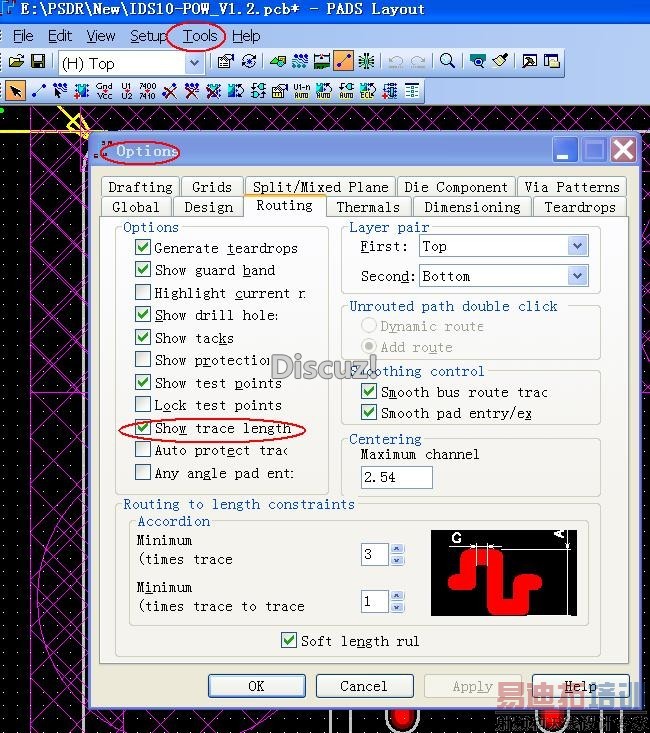Open the View menu
650x733 pixels.
pos(101,36)
